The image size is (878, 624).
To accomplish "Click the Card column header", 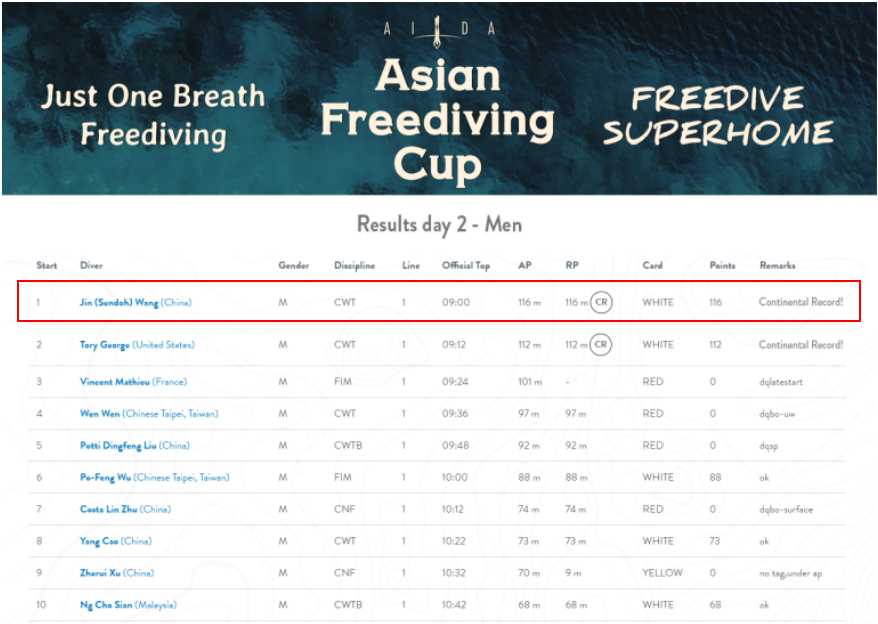I will (x=652, y=266).
